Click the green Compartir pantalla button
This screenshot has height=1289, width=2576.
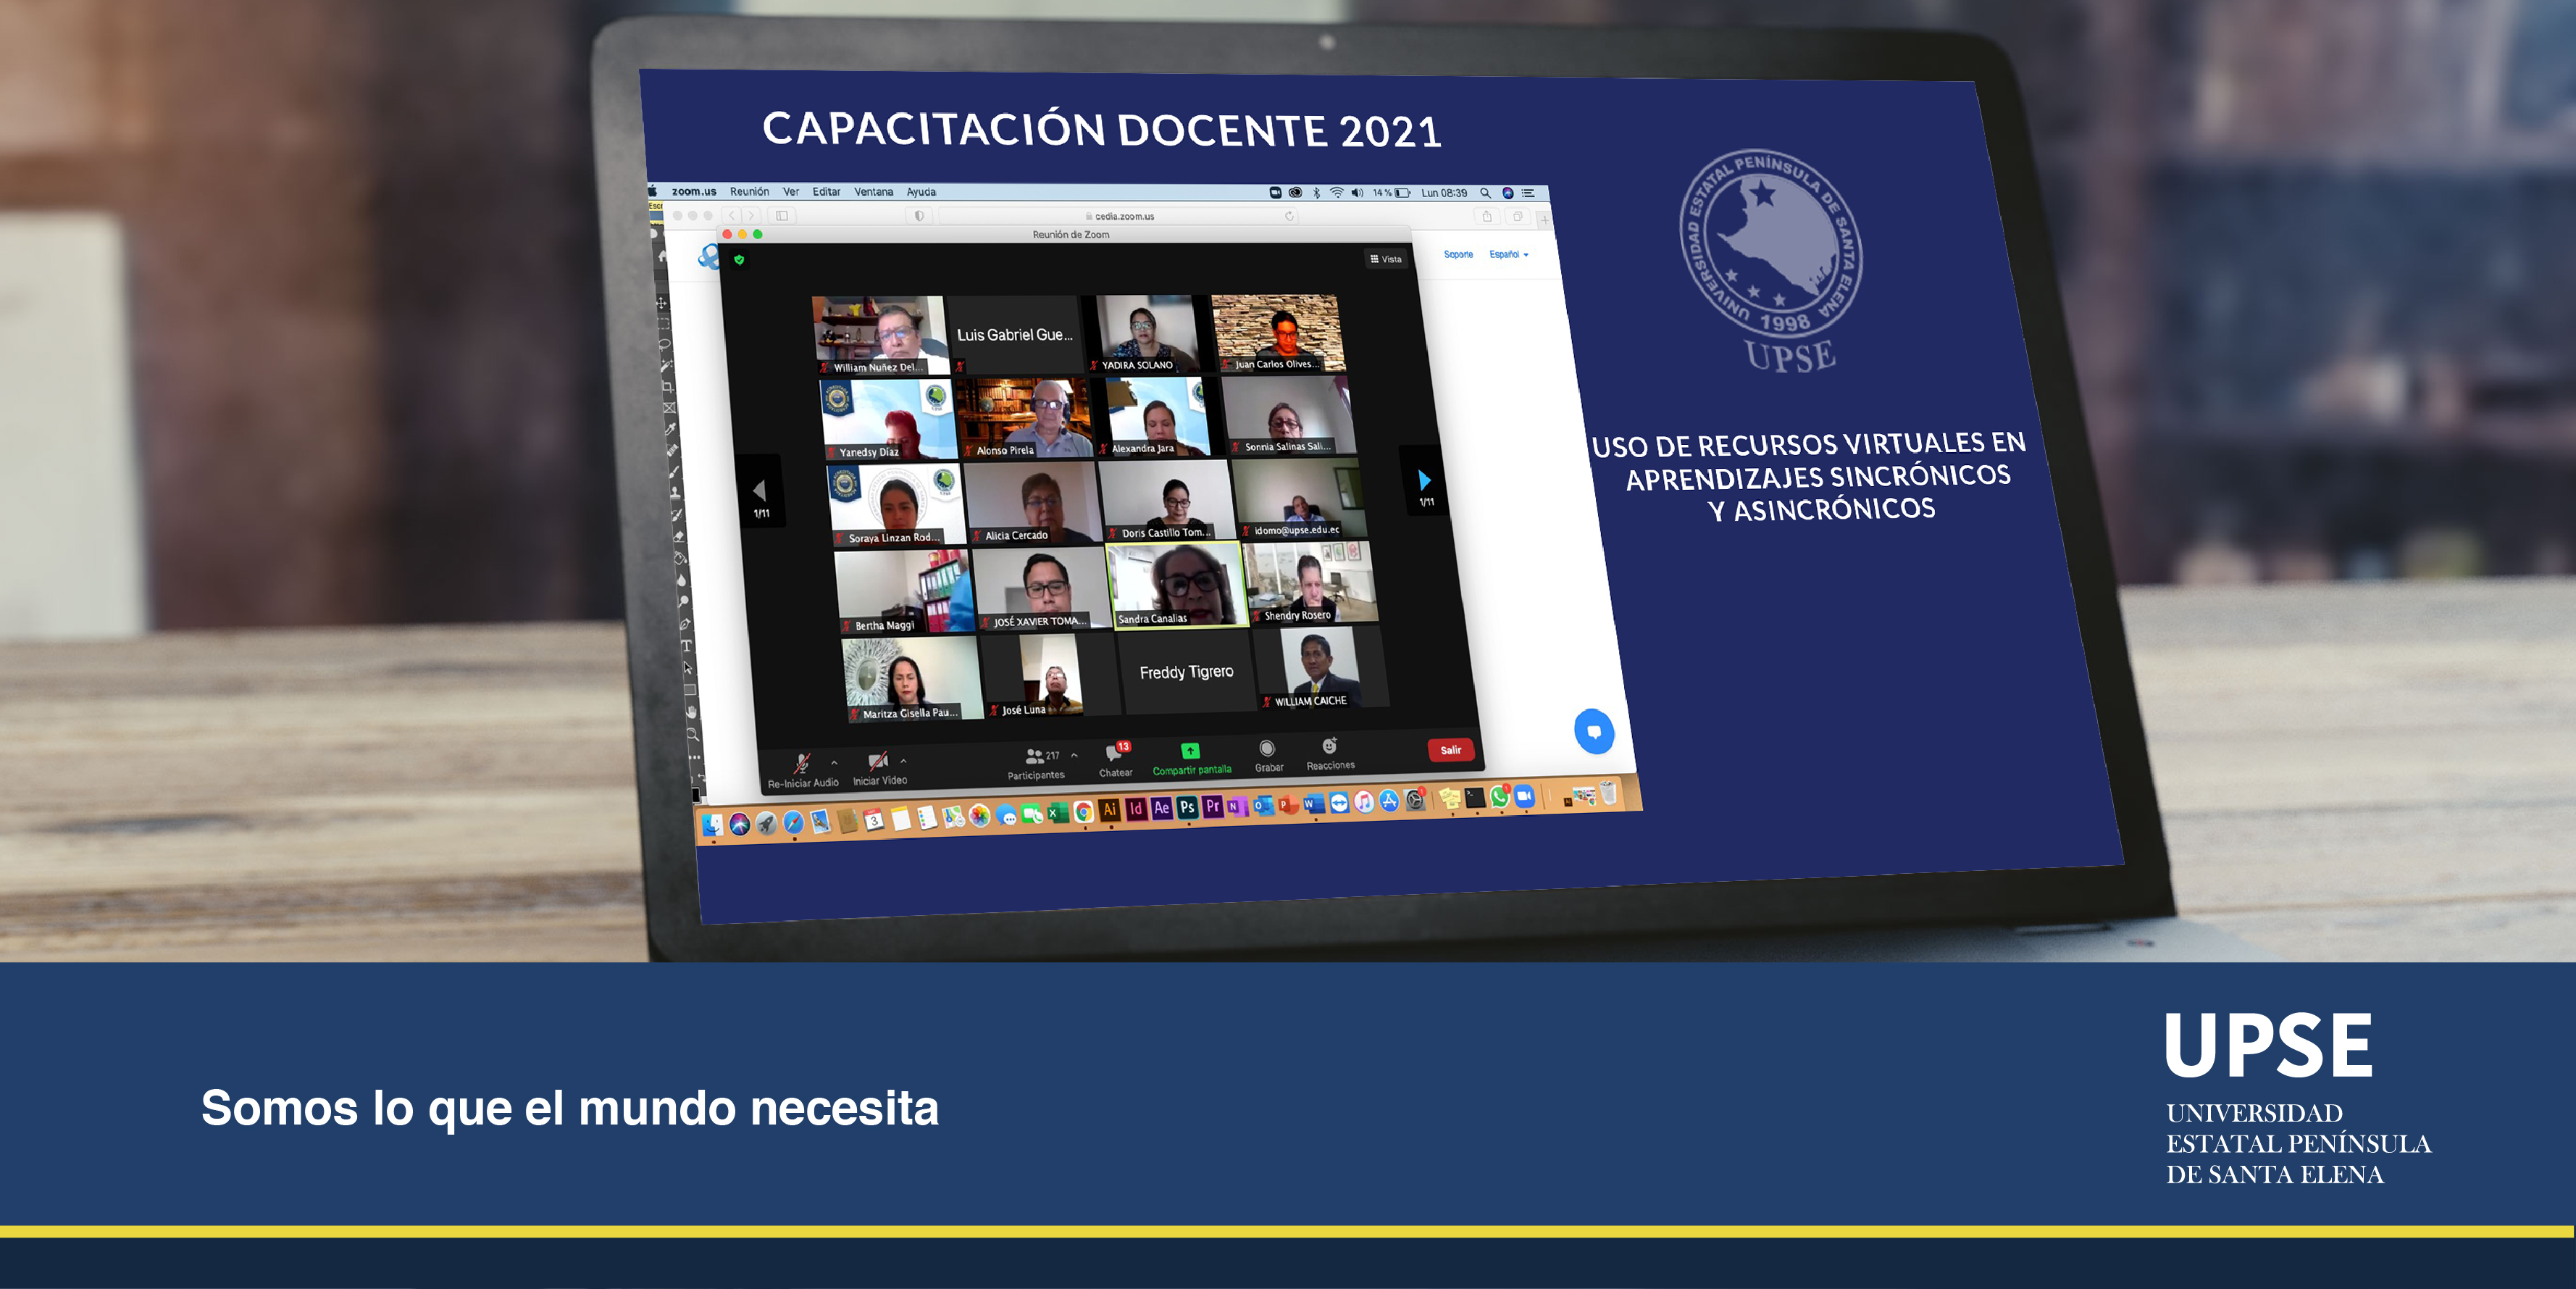pyautogui.click(x=1191, y=758)
